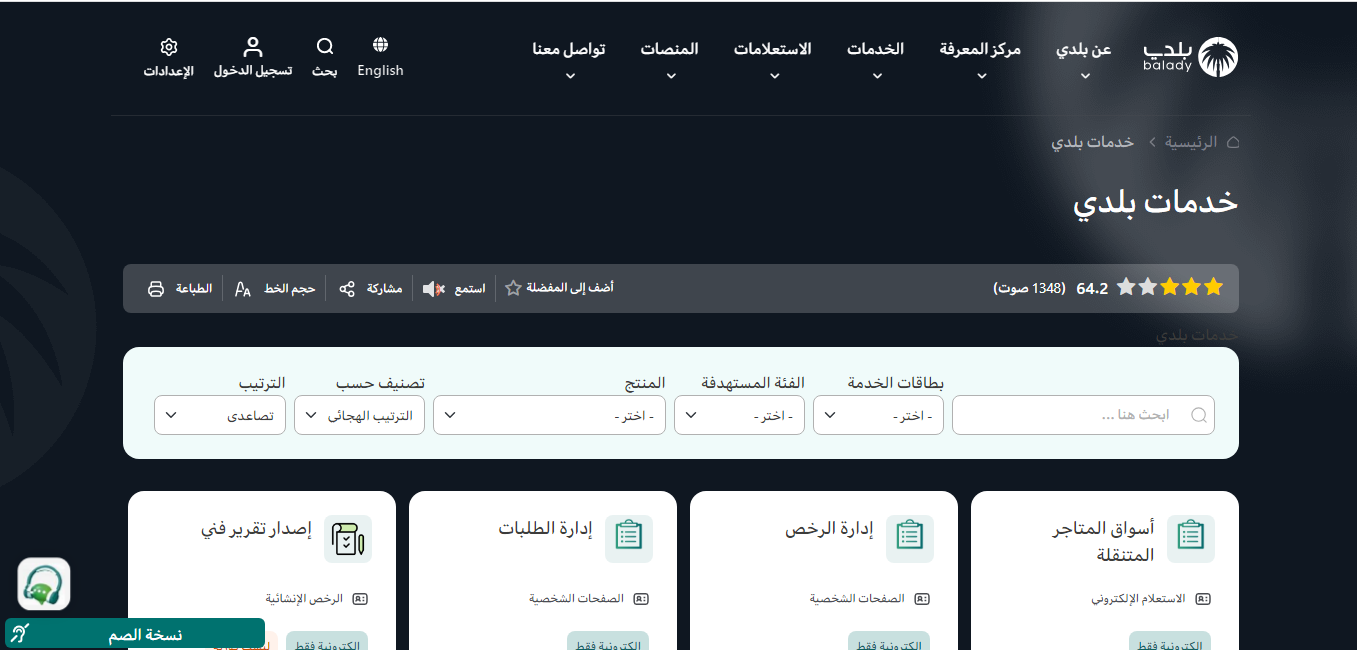The width and height of the screenshot is (1357, 650).
Task: Click الإعدادات settings label
Action: click(x=168, y=71)
